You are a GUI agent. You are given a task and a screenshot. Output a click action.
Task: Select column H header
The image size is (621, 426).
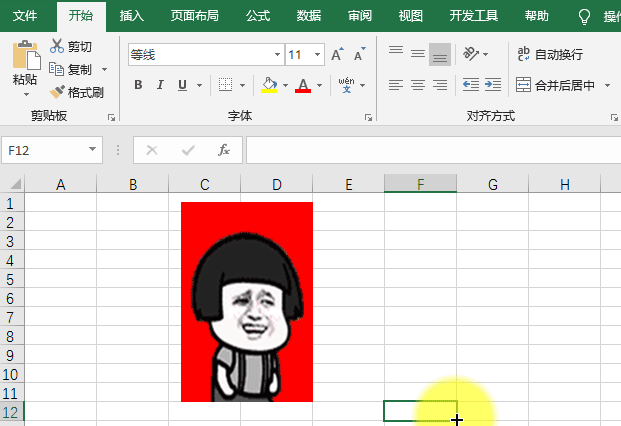(565, 184)
